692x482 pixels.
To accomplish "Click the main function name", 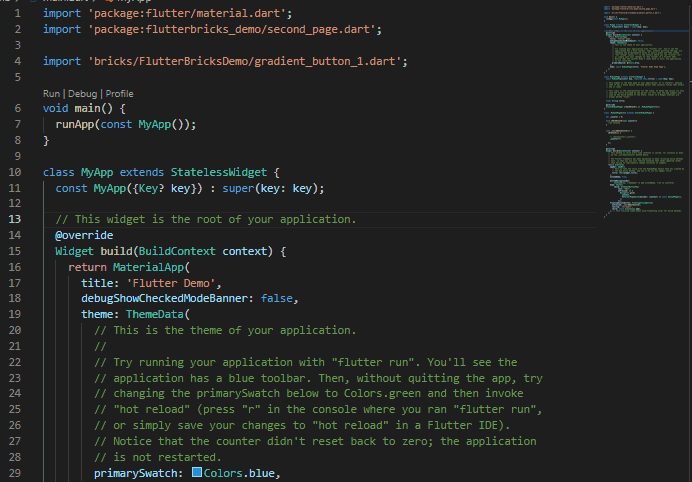I will pyautogui.click(x=87, y=109).
